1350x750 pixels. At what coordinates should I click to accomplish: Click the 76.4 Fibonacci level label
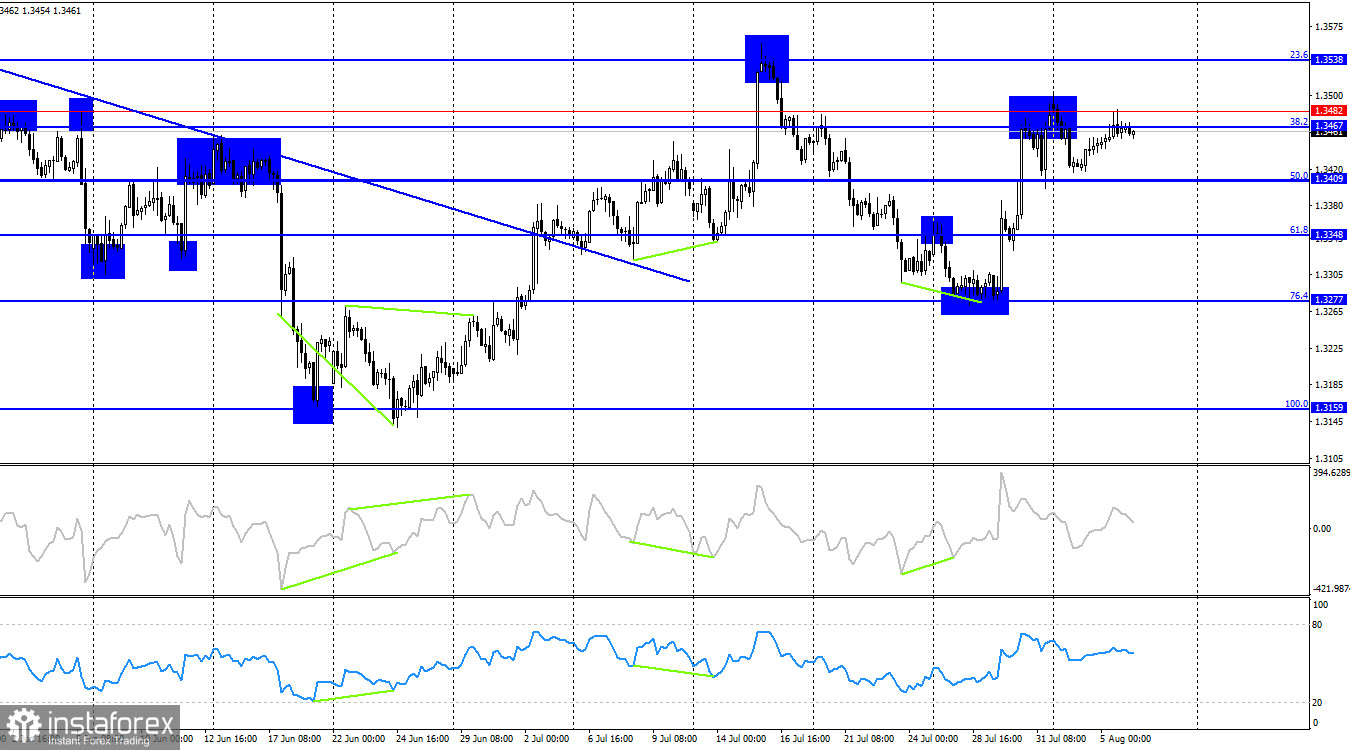(1299, 295)
